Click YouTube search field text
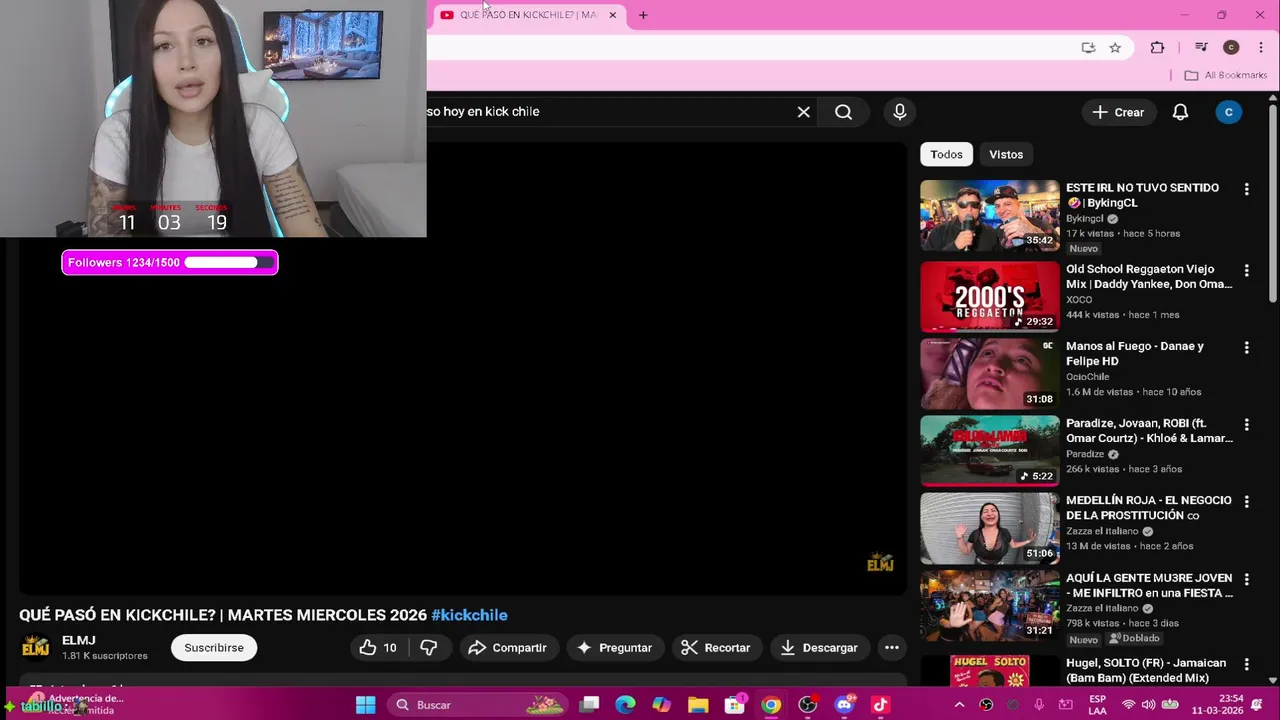 click(x=484, y=111)
